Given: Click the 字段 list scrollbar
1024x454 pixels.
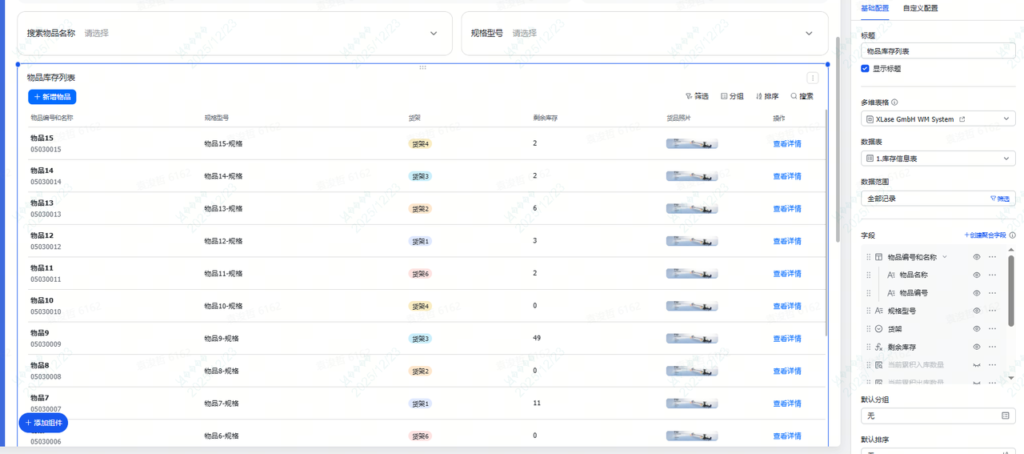Looking at the screenshot, I should click(x=1011, y=290).
